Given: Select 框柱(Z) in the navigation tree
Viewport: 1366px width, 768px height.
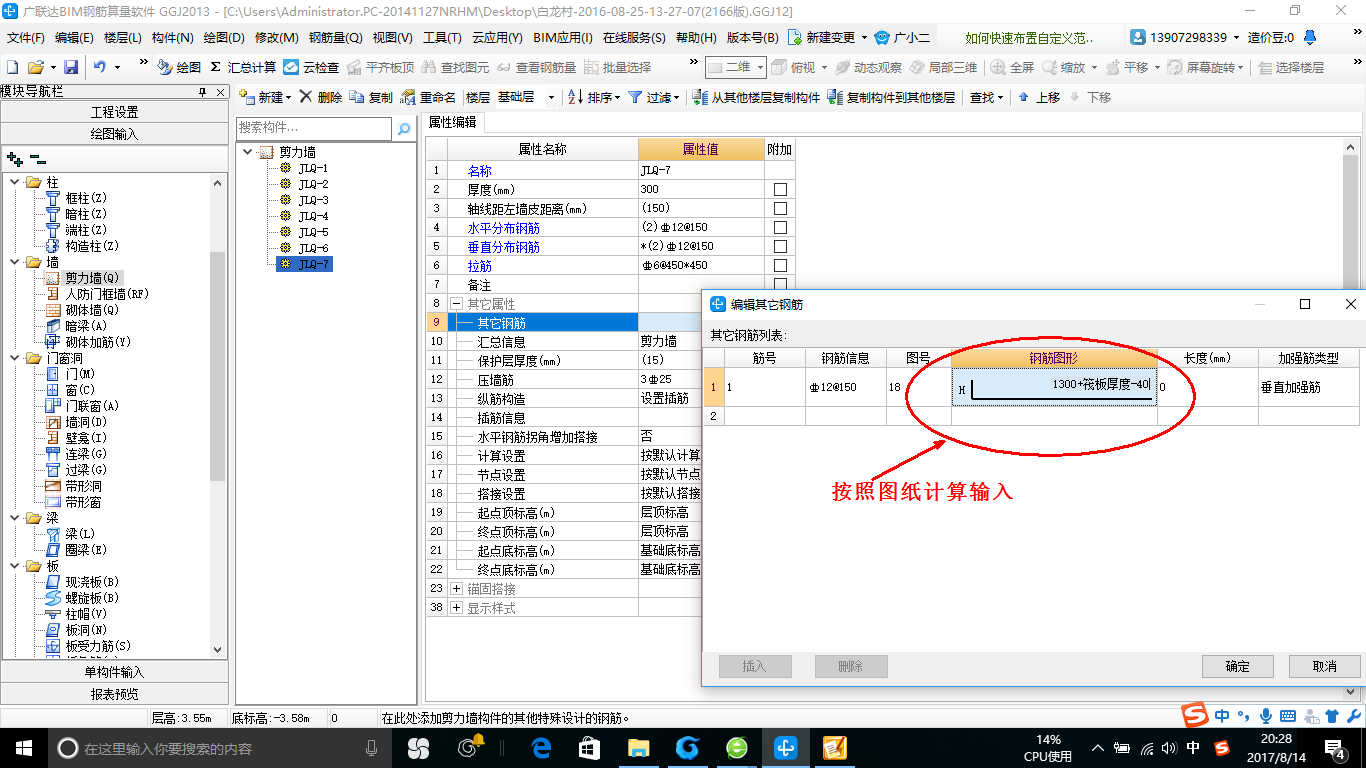Looking at the screenshot, I should point(86,198).
